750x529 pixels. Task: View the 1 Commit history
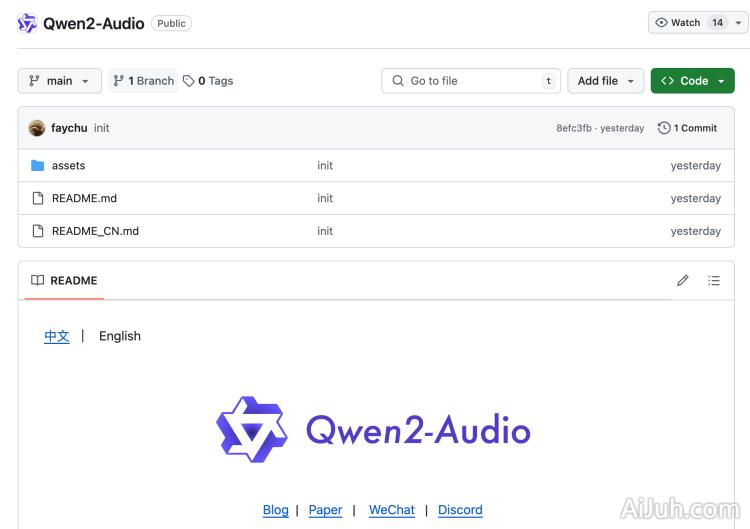(x=687, y=128)
